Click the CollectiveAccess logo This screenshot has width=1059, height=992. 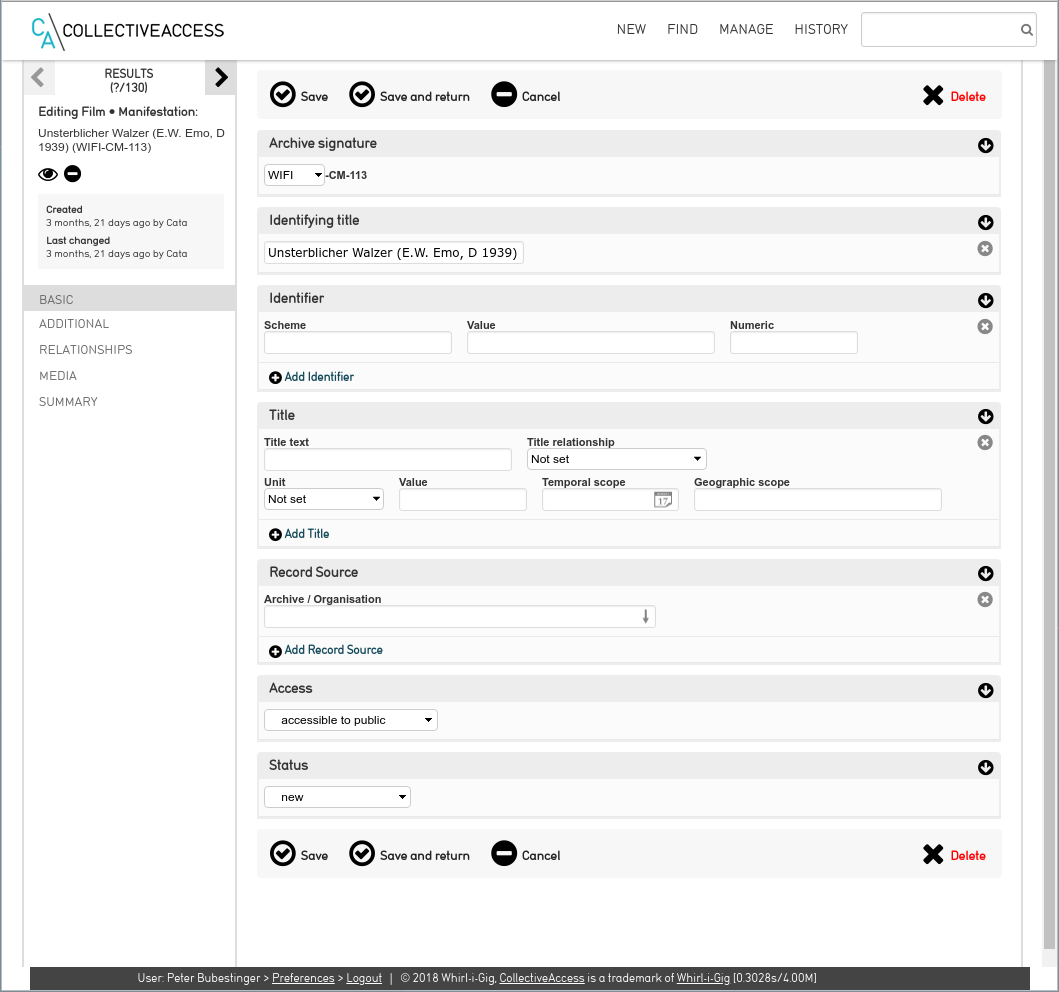coord(128,31)
